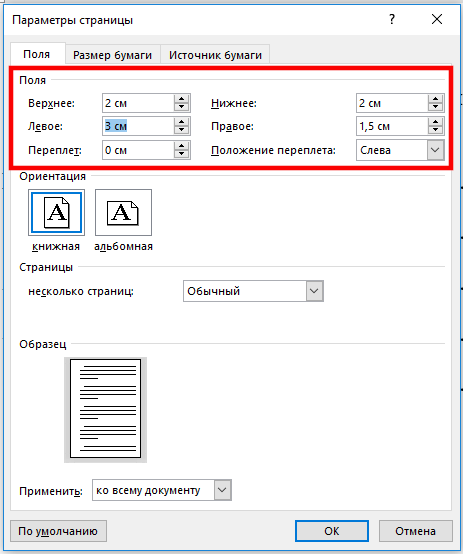The height and width of the screenshot is (554, 463).
Task: Expand the несколько страниц dropdown
Action: [x=314, y=291]
